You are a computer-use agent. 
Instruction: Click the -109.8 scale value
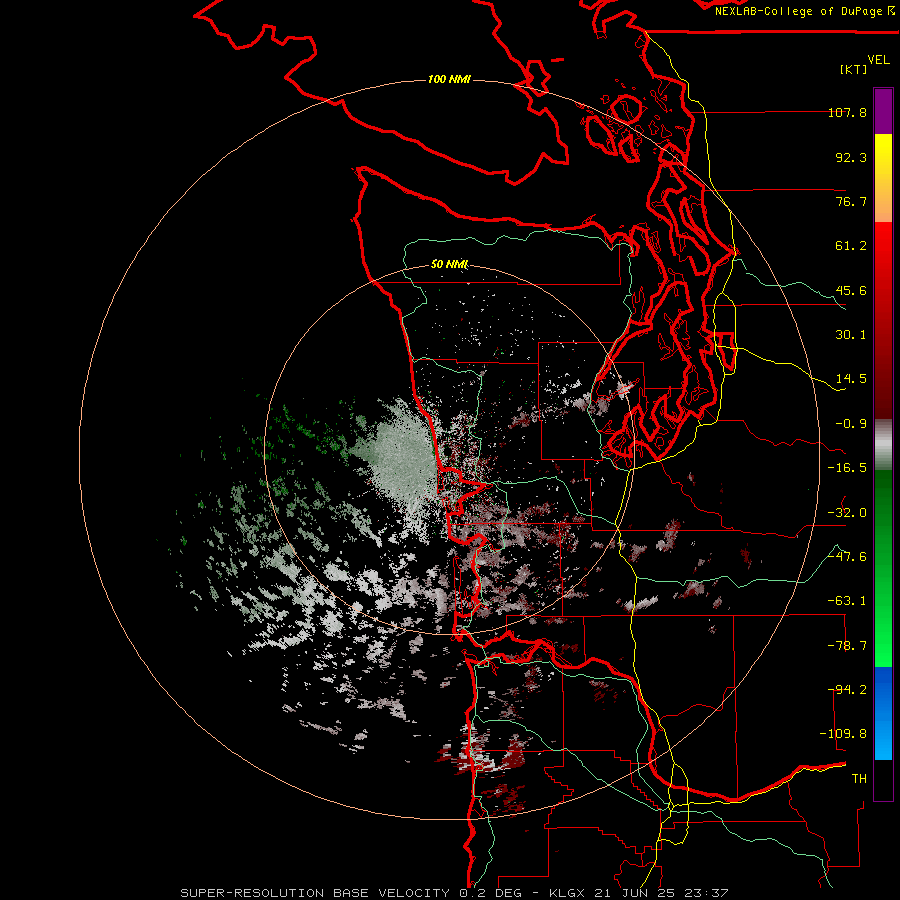point(843,734)
